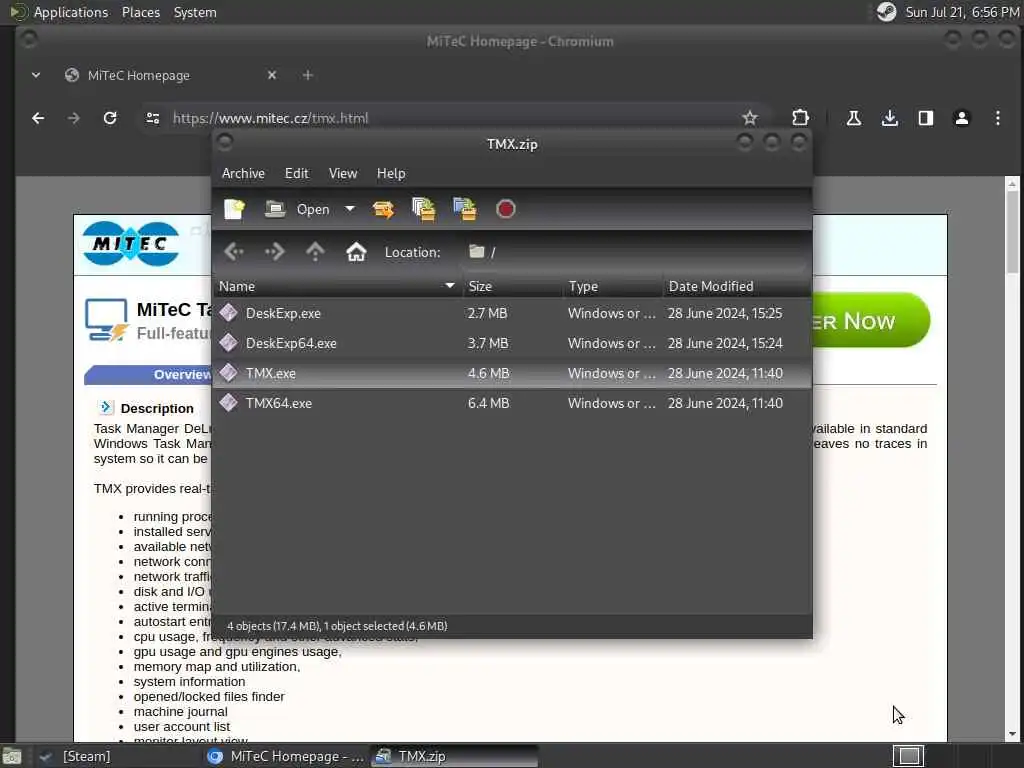The height and width of the screenshot is (768, 1024).
Task: Open Chromium profile avatar icon
Action: (x=962, y=118)
